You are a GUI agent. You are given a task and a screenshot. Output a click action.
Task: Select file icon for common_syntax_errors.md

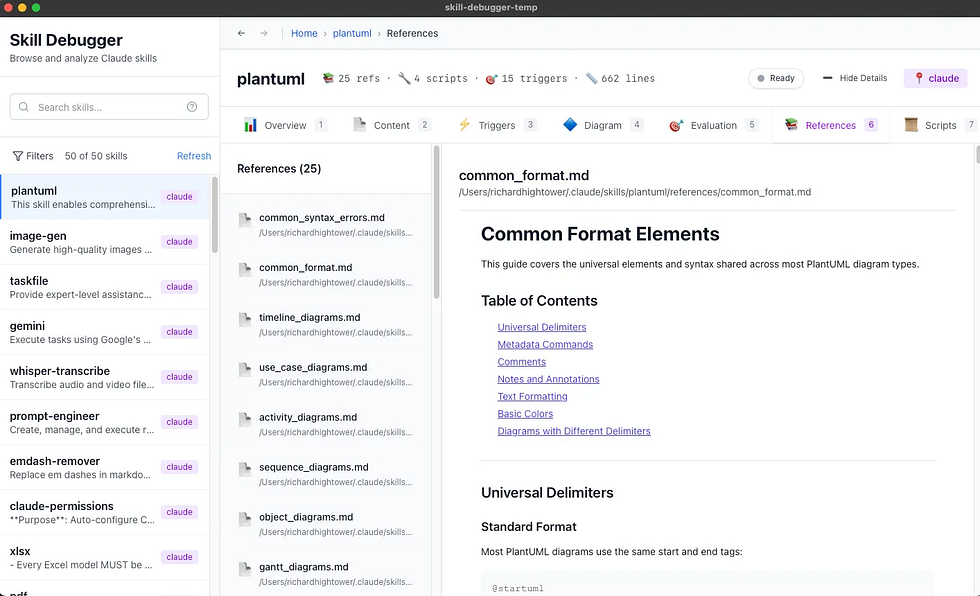point(245,219)
